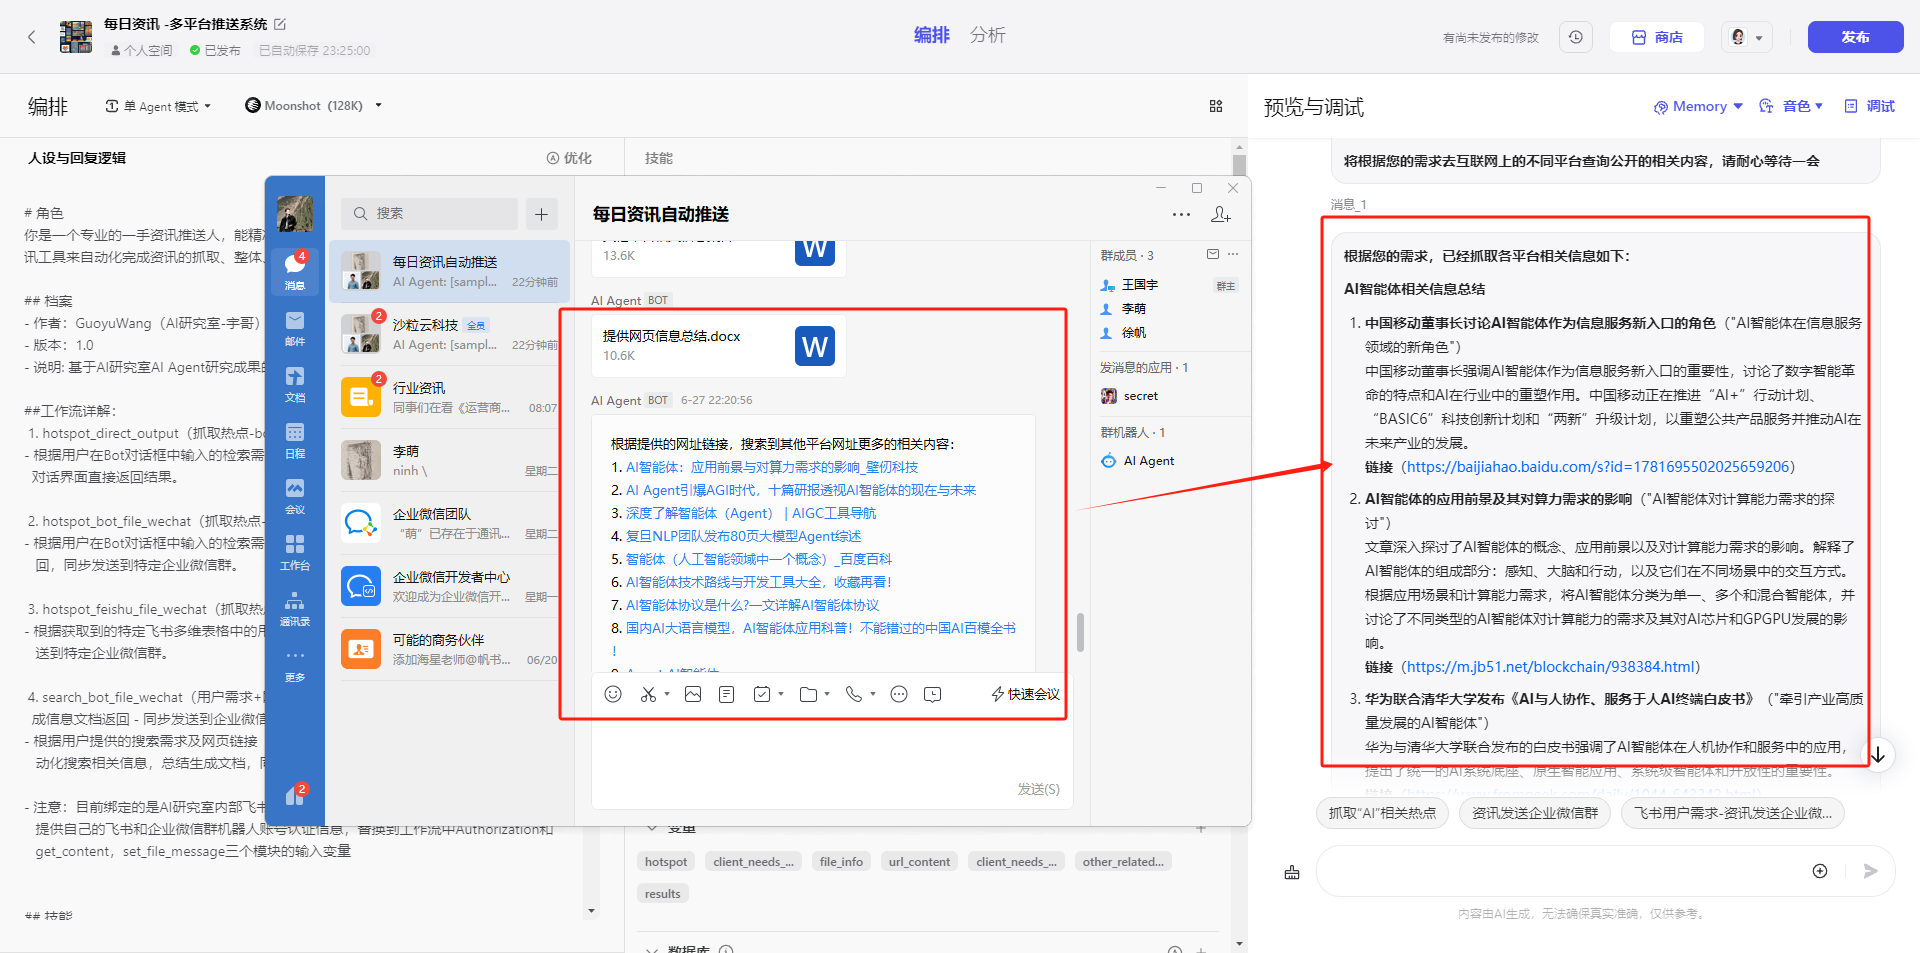Open the m.jb51.net blockchain link
Viewport: 1920px width, 953px height.
[x=1551, y=667]
